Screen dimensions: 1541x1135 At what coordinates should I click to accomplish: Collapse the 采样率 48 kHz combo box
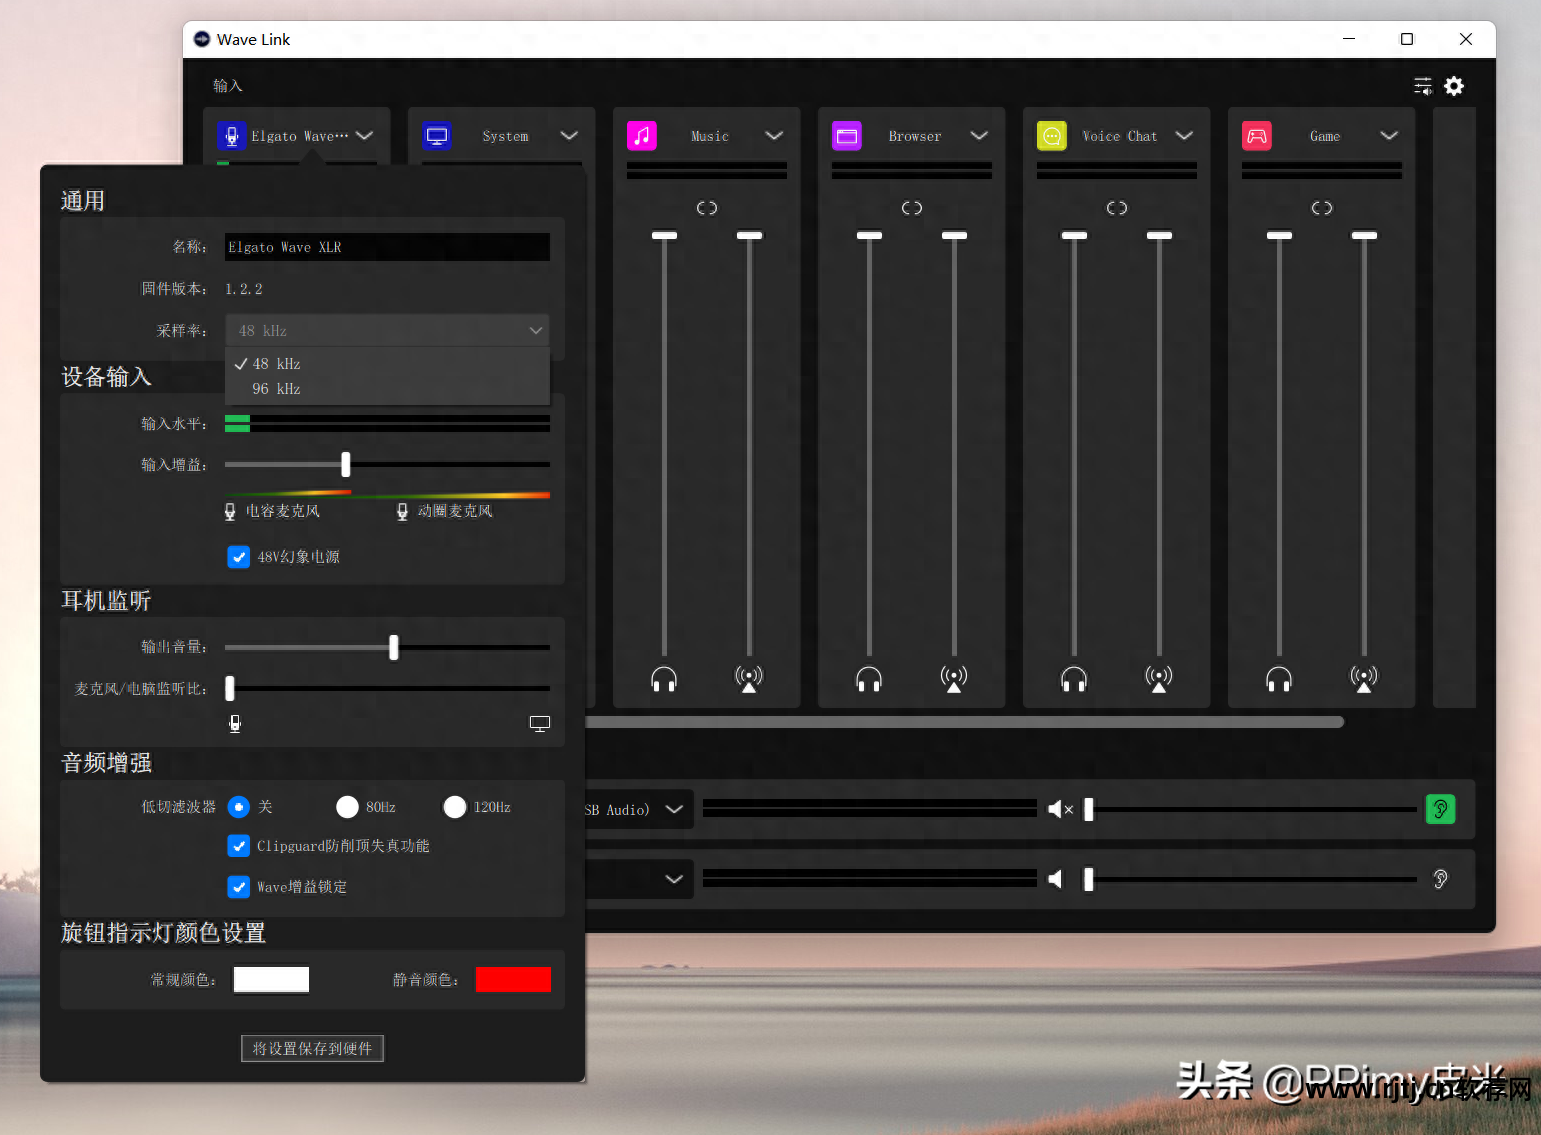(387, 330)
